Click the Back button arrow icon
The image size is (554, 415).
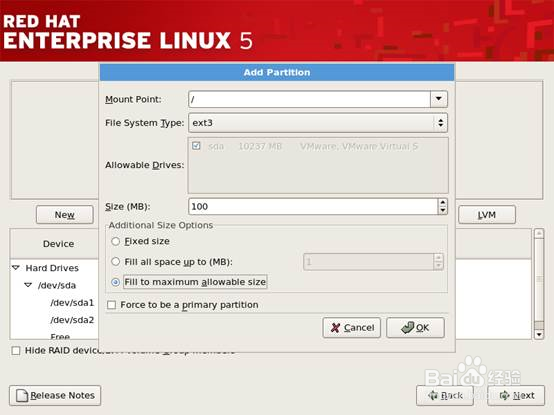pos(433,395)
